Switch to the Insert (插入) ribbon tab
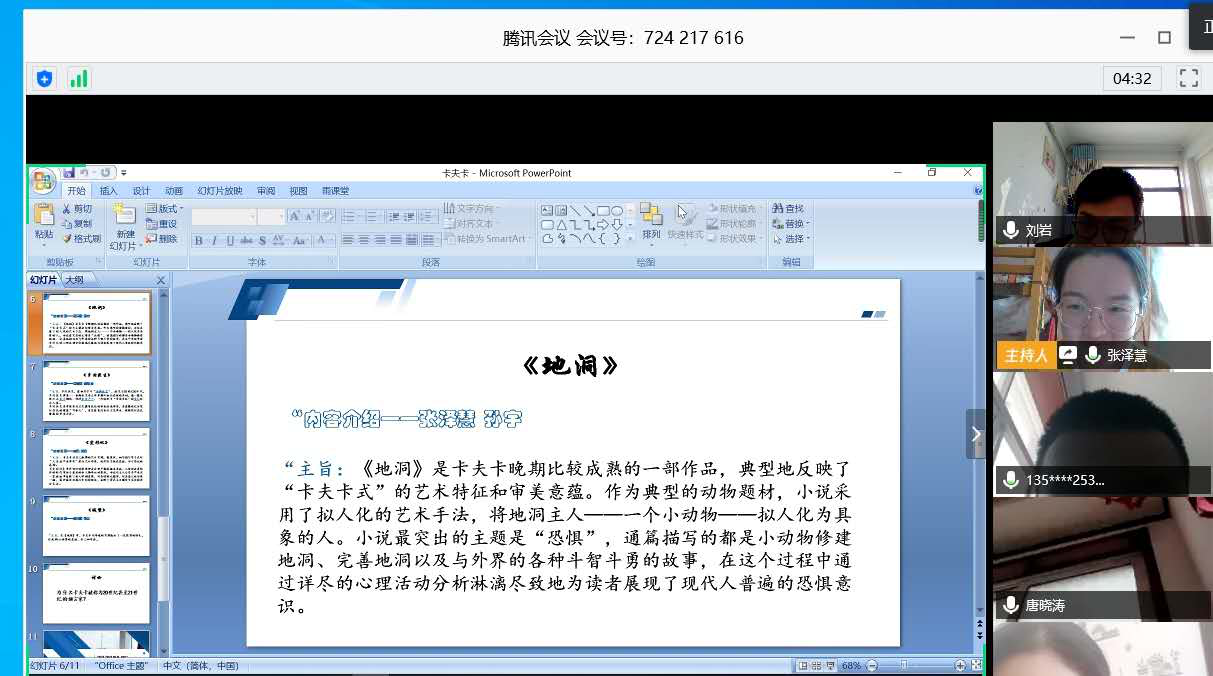The image size is (1213, 676). click(108, 191)
